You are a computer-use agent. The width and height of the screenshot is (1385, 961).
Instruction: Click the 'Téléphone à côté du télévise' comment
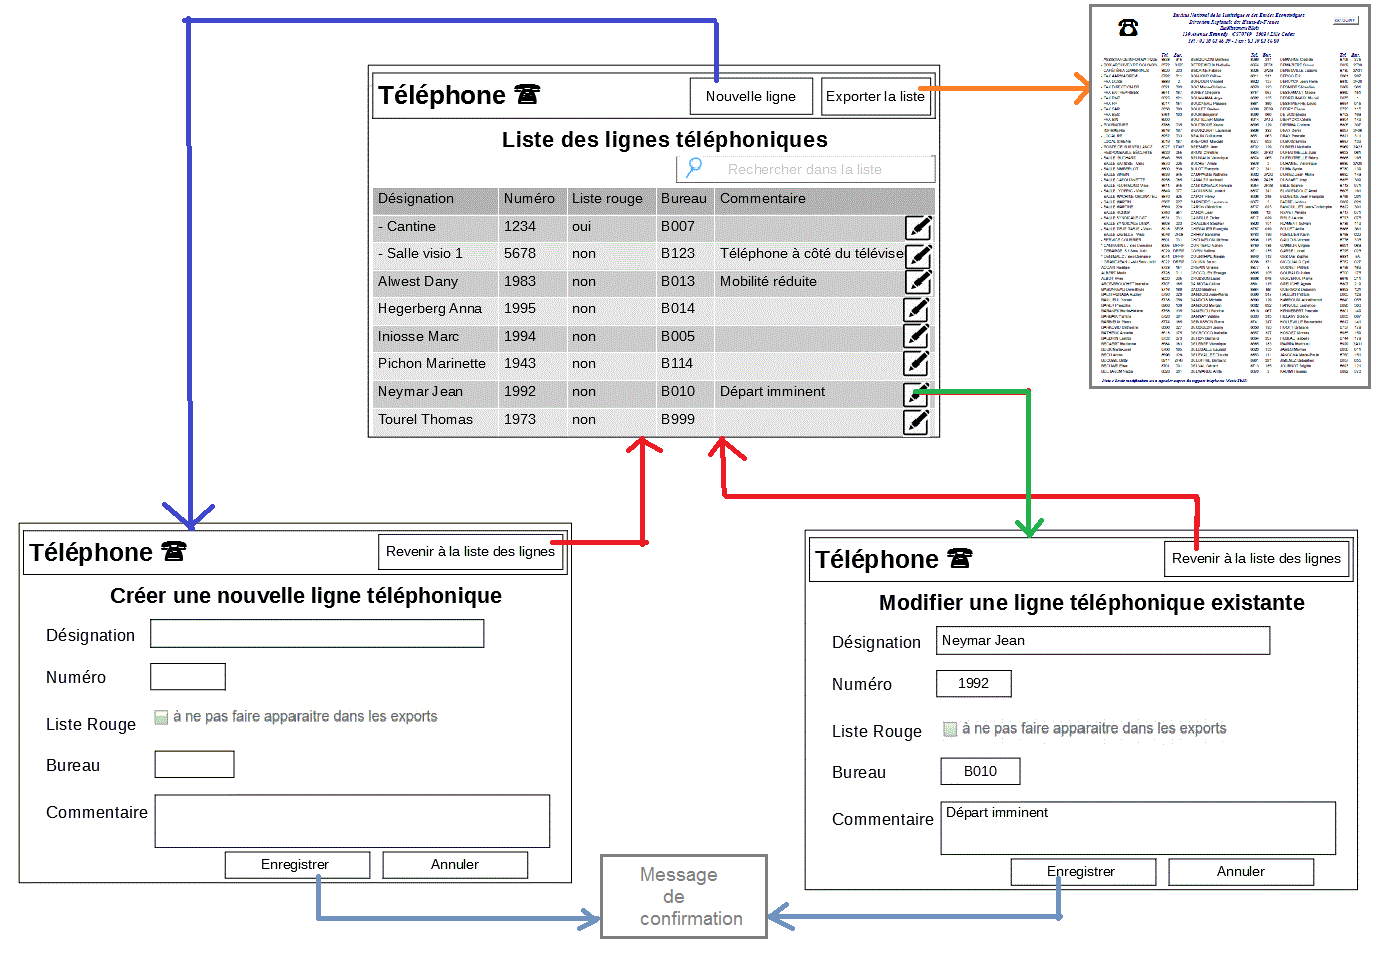tap(811, 253)
